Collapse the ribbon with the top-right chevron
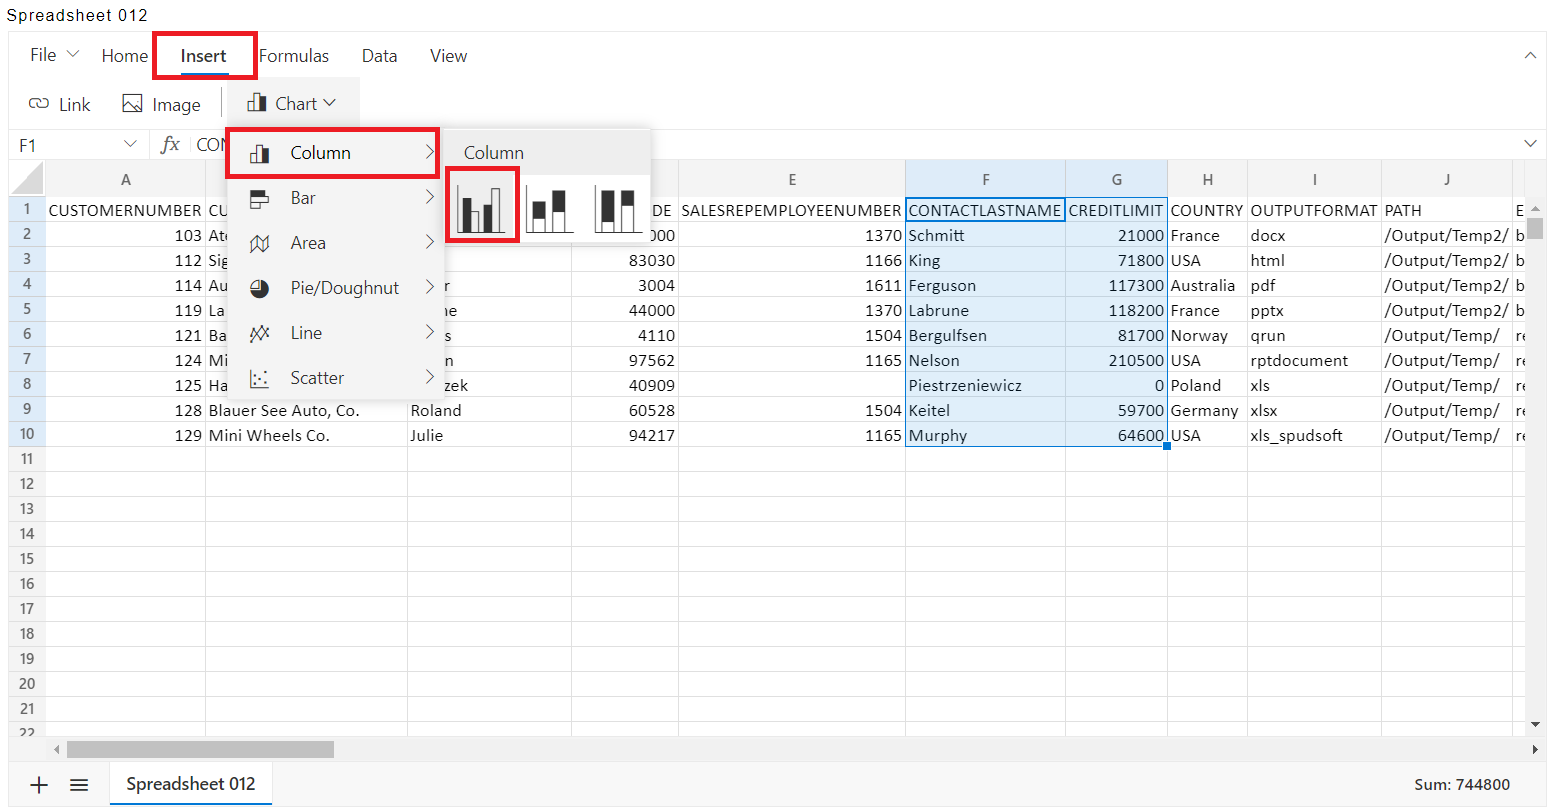1547x811 pixels. pos(1529,56)
